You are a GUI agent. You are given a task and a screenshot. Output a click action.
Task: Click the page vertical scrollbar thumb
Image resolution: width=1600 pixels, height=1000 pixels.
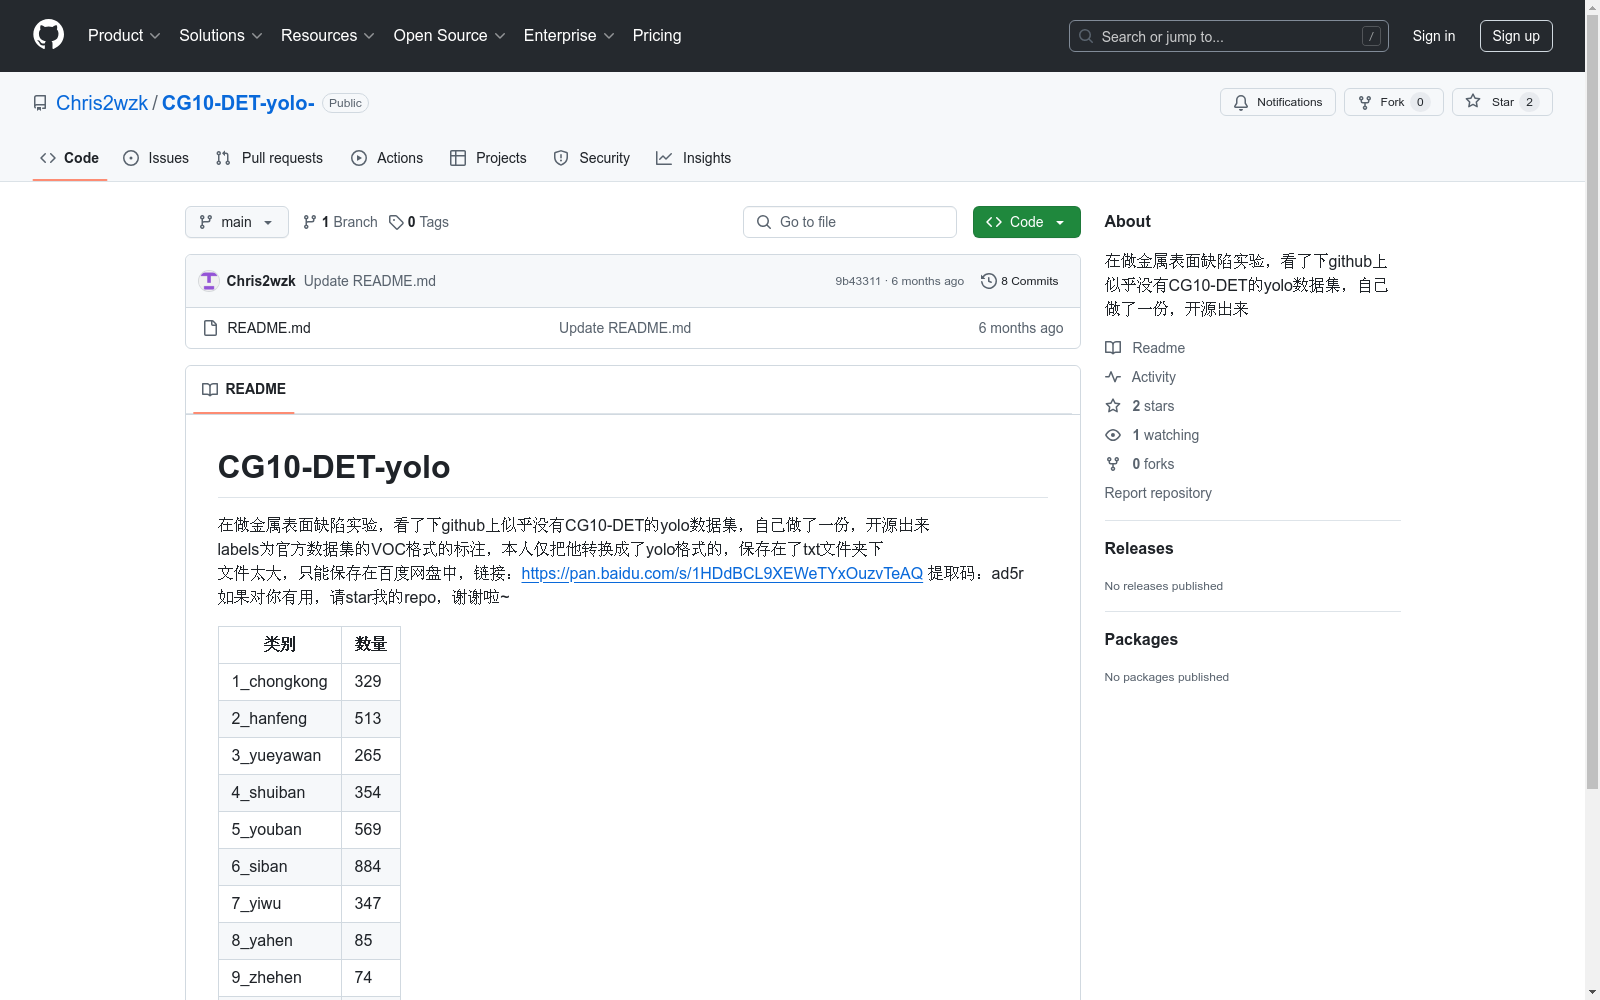[1592, 400]
